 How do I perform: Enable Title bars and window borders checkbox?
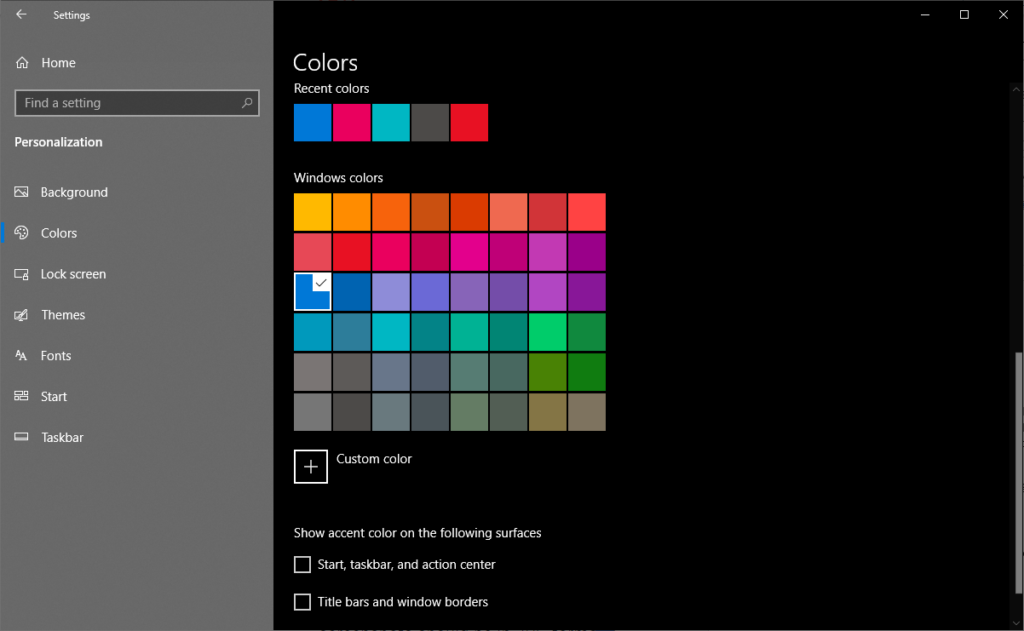pyautogui.click(x=302, y=602)
